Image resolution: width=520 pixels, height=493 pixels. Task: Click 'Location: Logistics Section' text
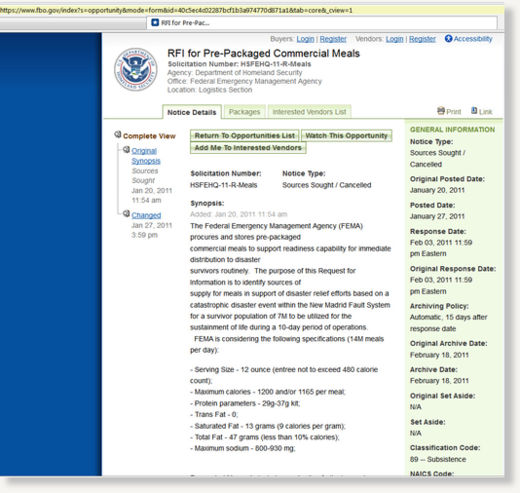pos(210,90)
